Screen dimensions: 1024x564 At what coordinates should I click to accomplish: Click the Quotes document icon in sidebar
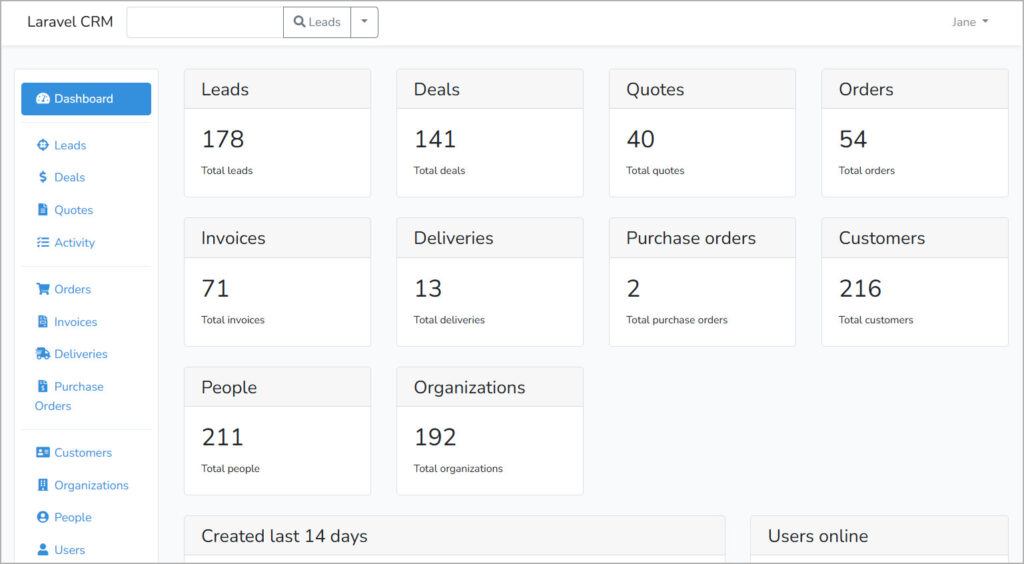[x=42, y=210]
